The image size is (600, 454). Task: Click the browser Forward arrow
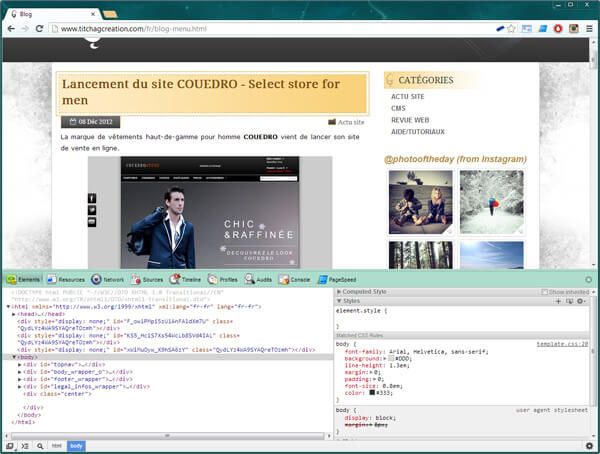coord(25,29)
